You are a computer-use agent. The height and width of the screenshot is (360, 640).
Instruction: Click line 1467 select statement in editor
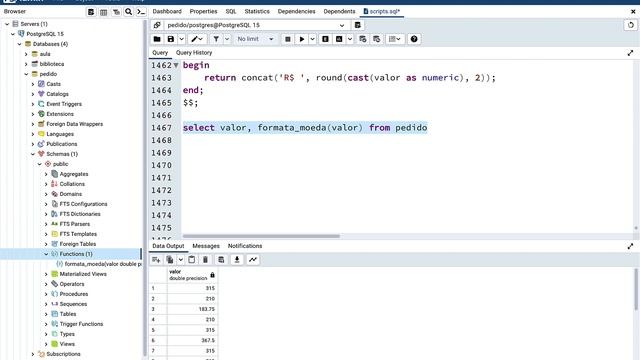pos(305,128)
